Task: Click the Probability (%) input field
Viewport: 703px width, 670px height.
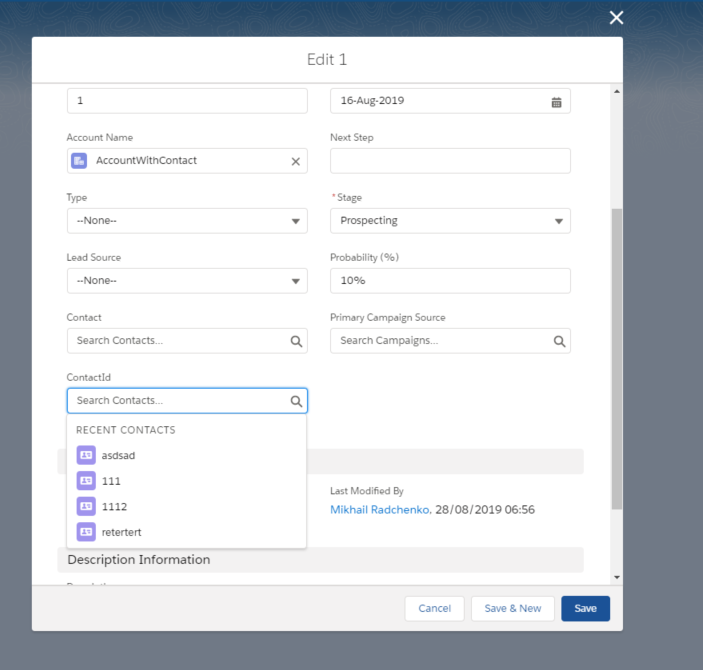Action: click(450, 281)
